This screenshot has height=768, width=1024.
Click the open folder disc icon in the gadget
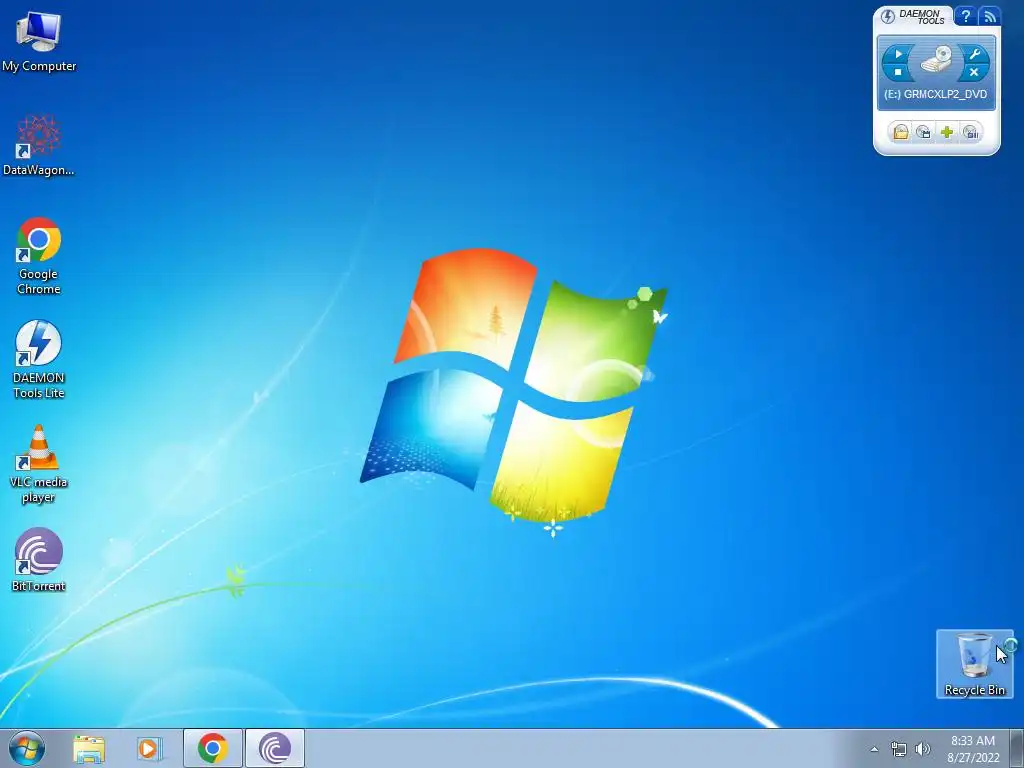pyautogui.click(x=901, y=133)
